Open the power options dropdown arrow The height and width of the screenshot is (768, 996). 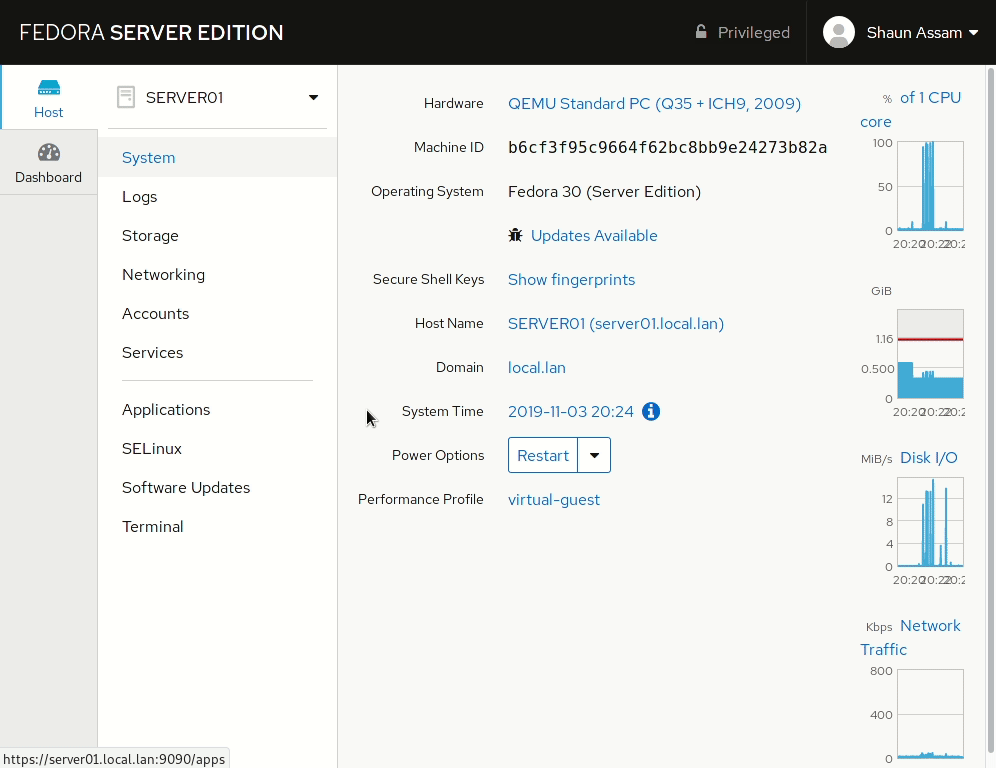594,455
